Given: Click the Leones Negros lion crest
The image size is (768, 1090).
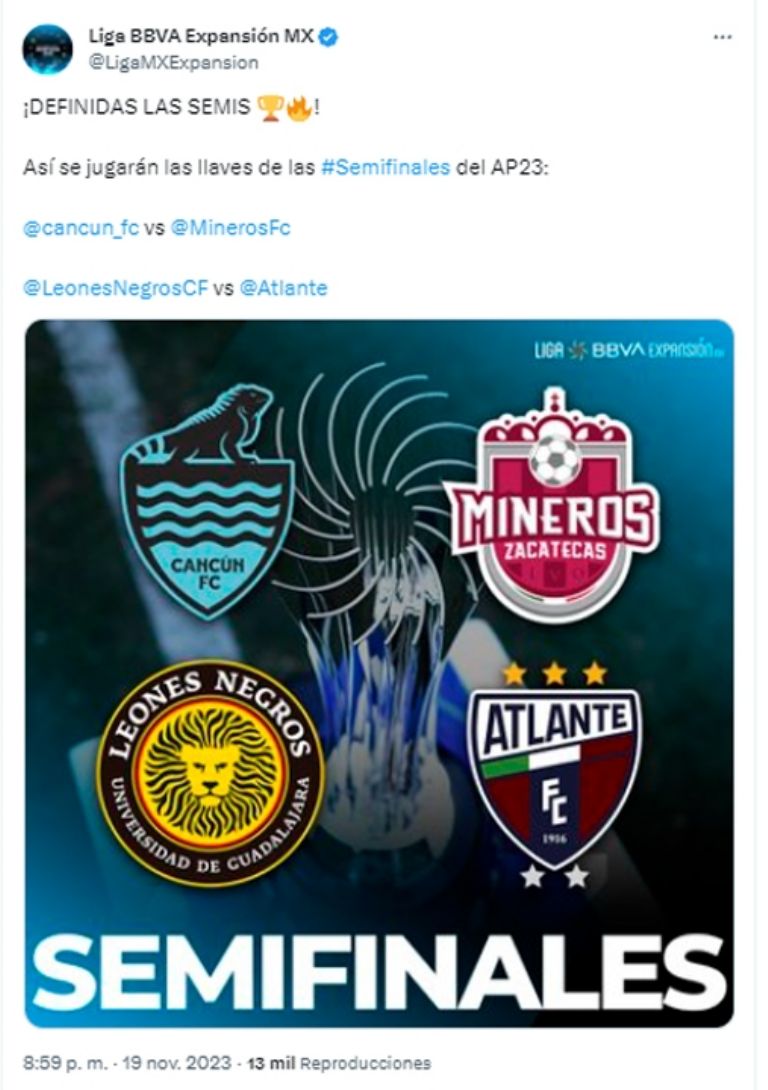Looking at the screenshot, I should 211,772.
